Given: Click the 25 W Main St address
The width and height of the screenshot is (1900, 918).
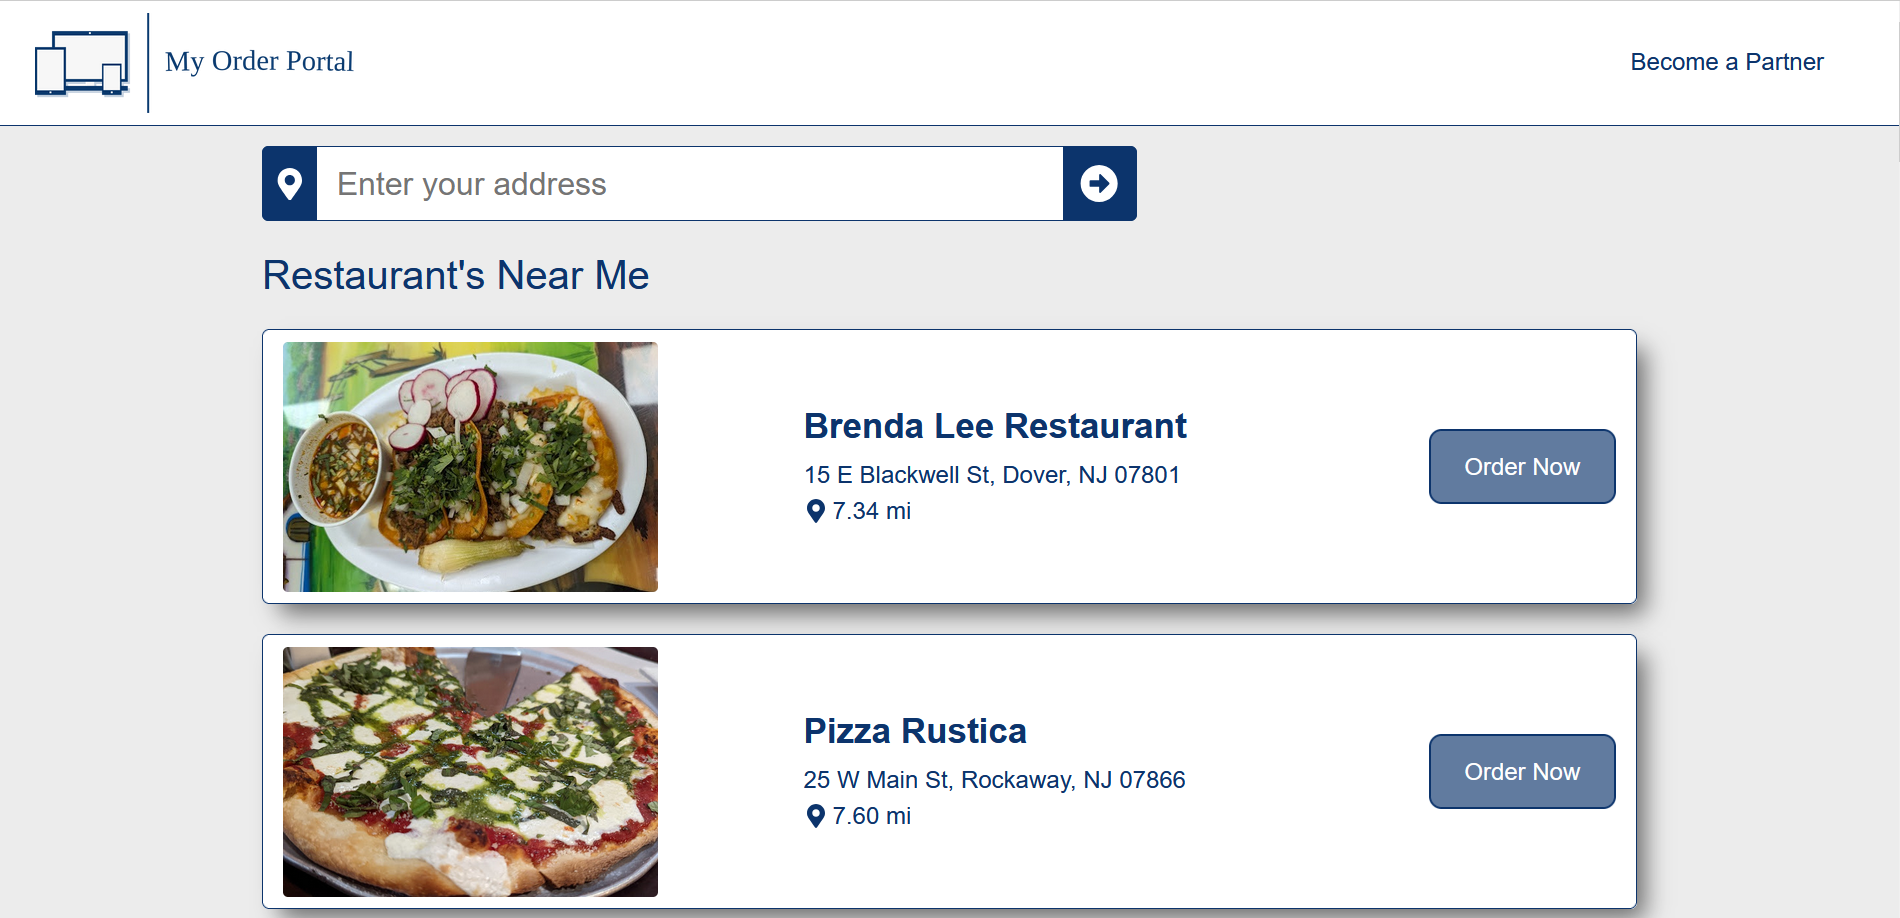Looking at the screenshot, I should coord(994,780).
